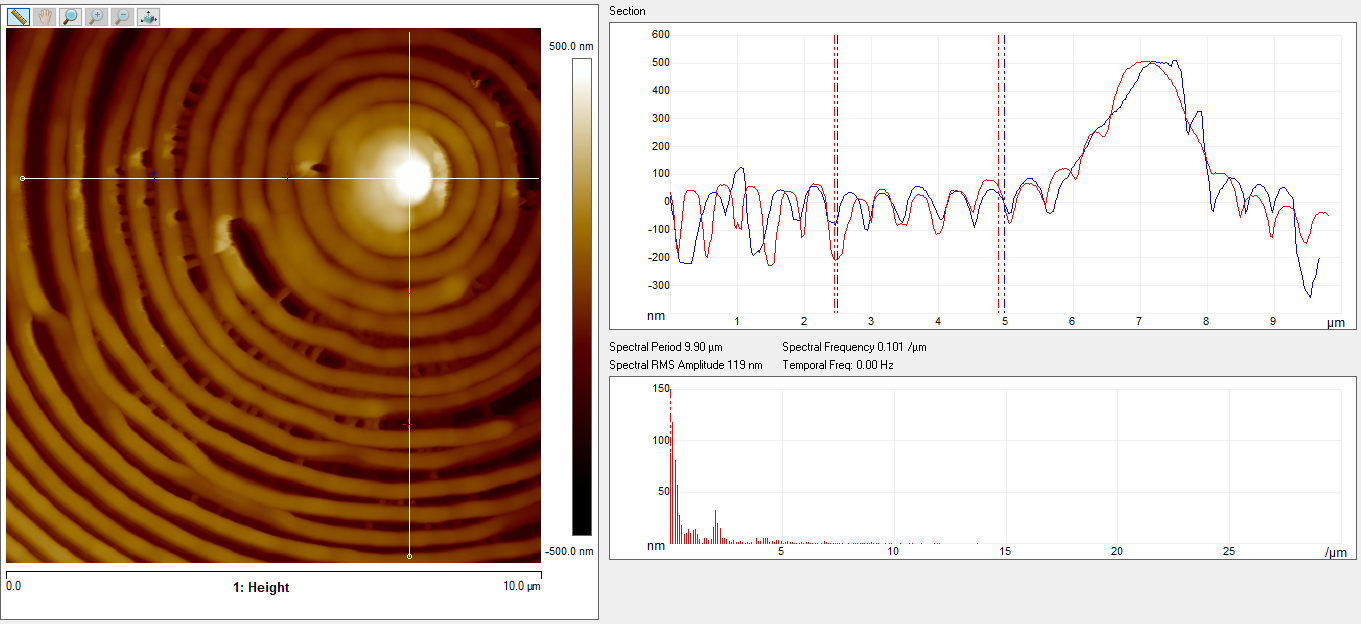Click bright central peak in height image
The height and width of the screenshot is (624, 1361).
point(411,178)
